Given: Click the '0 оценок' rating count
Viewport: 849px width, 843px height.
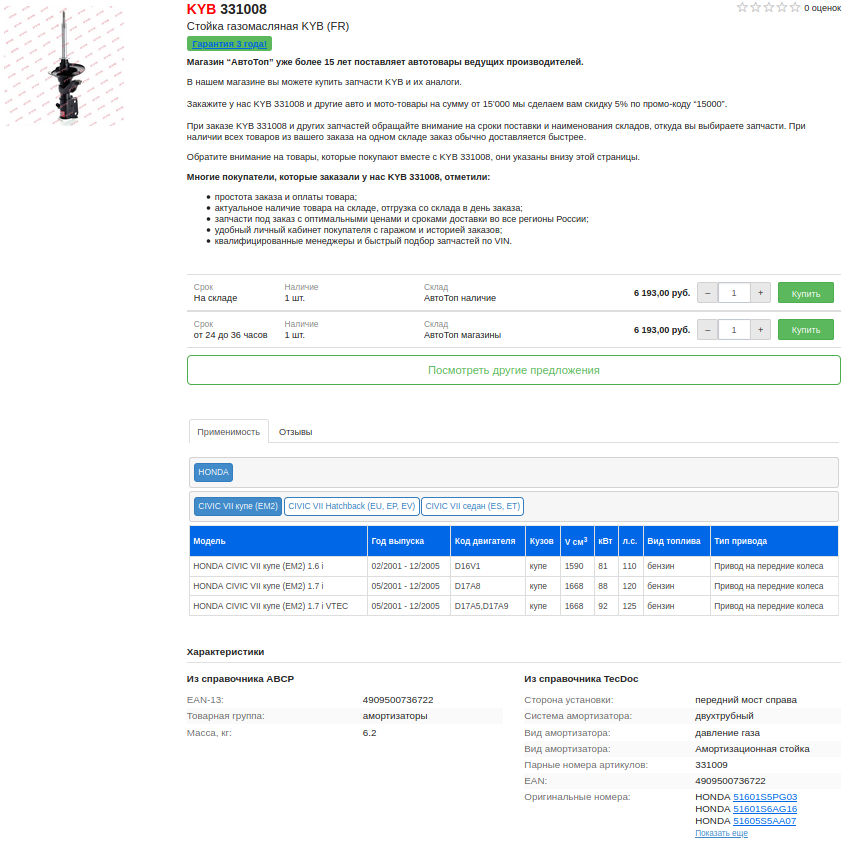Looking at the screenshot, I should 822,8.
